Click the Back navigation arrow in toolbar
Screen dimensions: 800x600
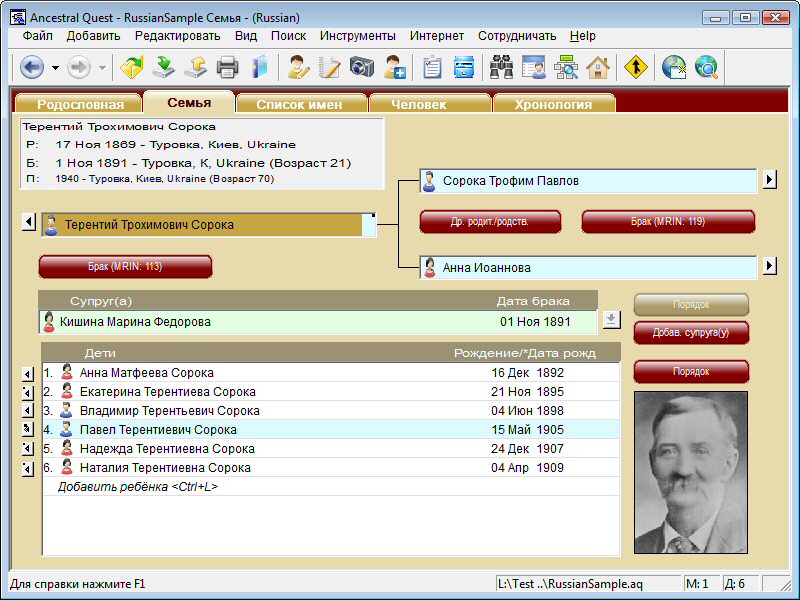click(x=32, y=67)
